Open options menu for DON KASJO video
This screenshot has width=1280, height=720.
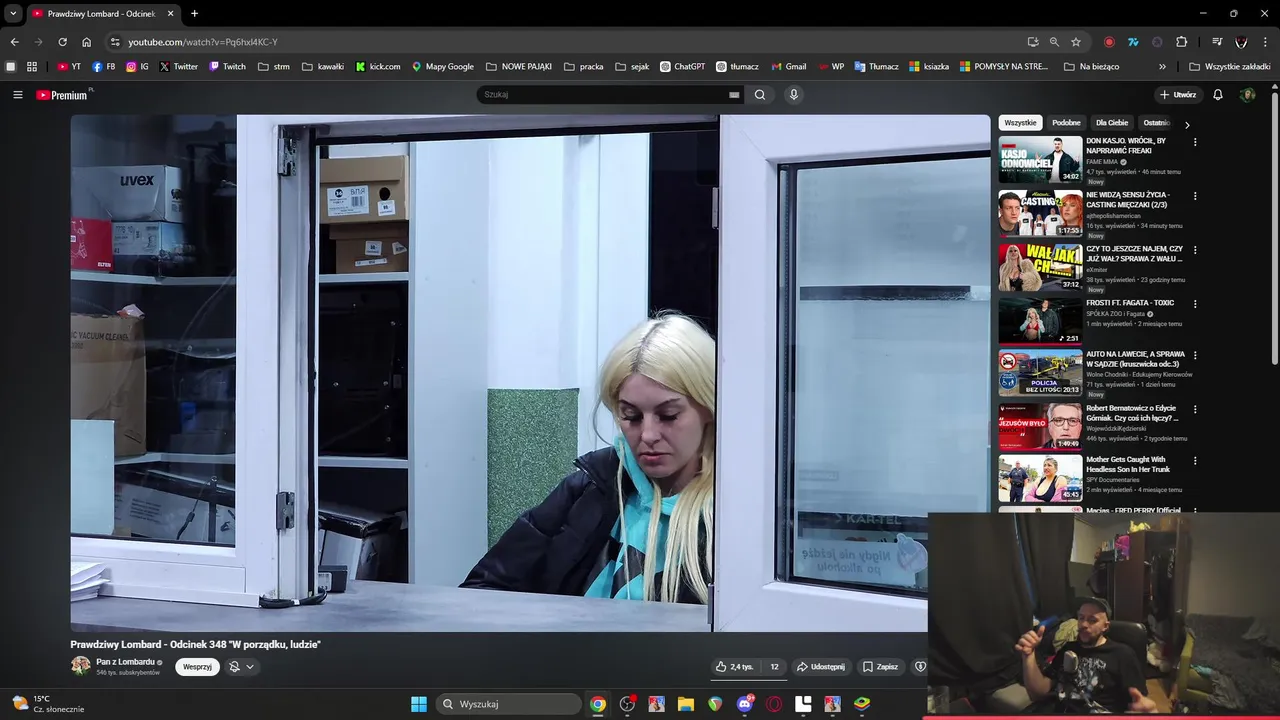pos(1195,142)
